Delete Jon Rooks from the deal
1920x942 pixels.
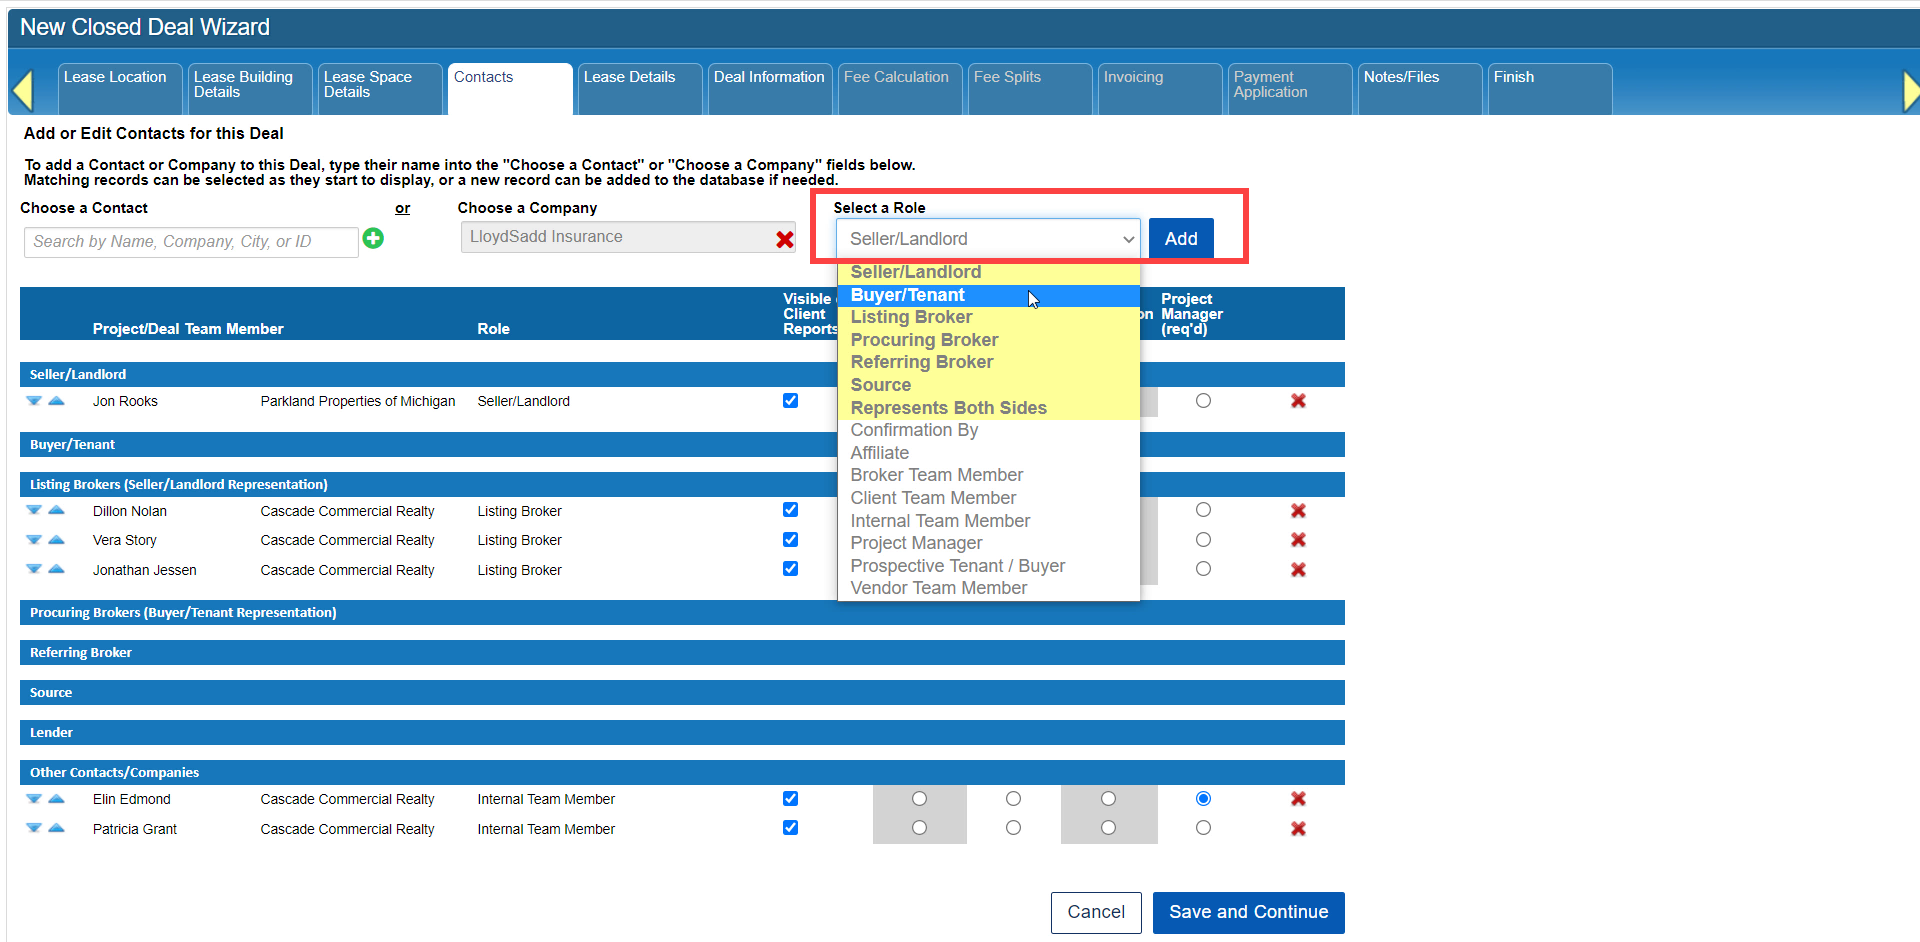coord(1298,401)
